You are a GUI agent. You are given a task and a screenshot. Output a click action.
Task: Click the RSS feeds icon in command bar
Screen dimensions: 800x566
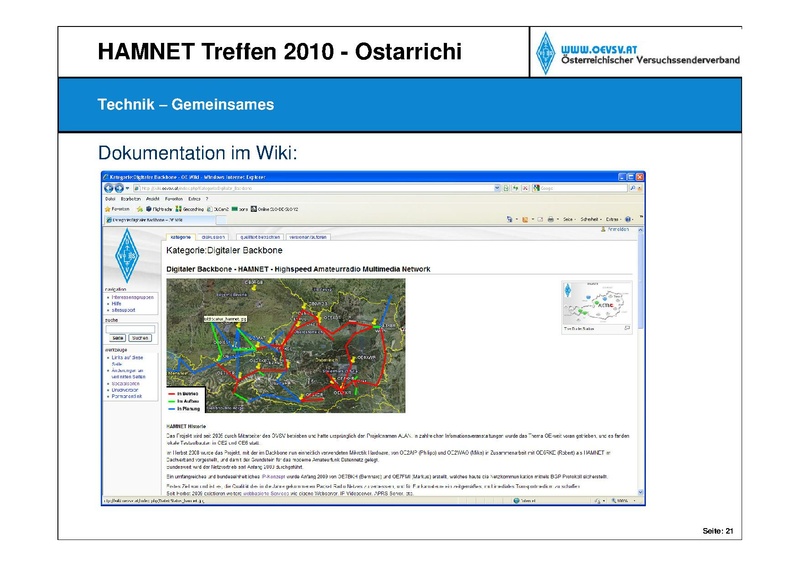[x=524, y=219]
